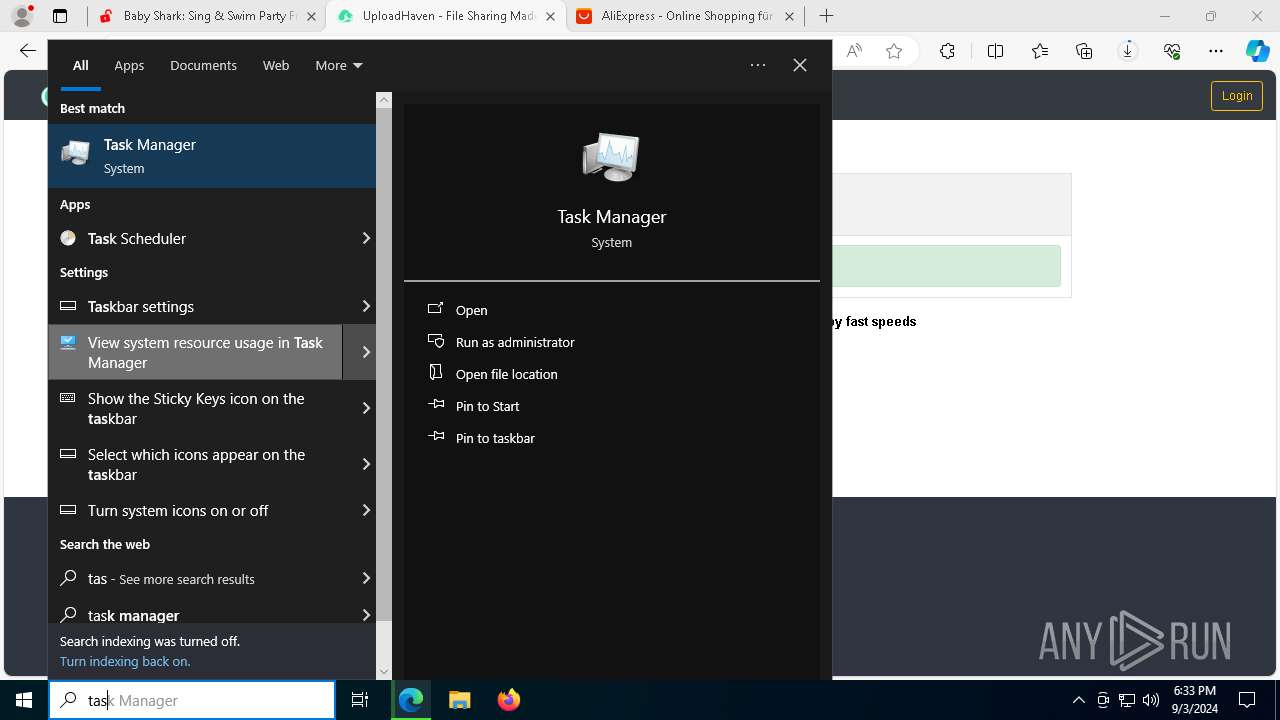Screen dimensions: 1280x720
Task: Open Show the Sticky Keys icon setting
Action: coord(196,408)
